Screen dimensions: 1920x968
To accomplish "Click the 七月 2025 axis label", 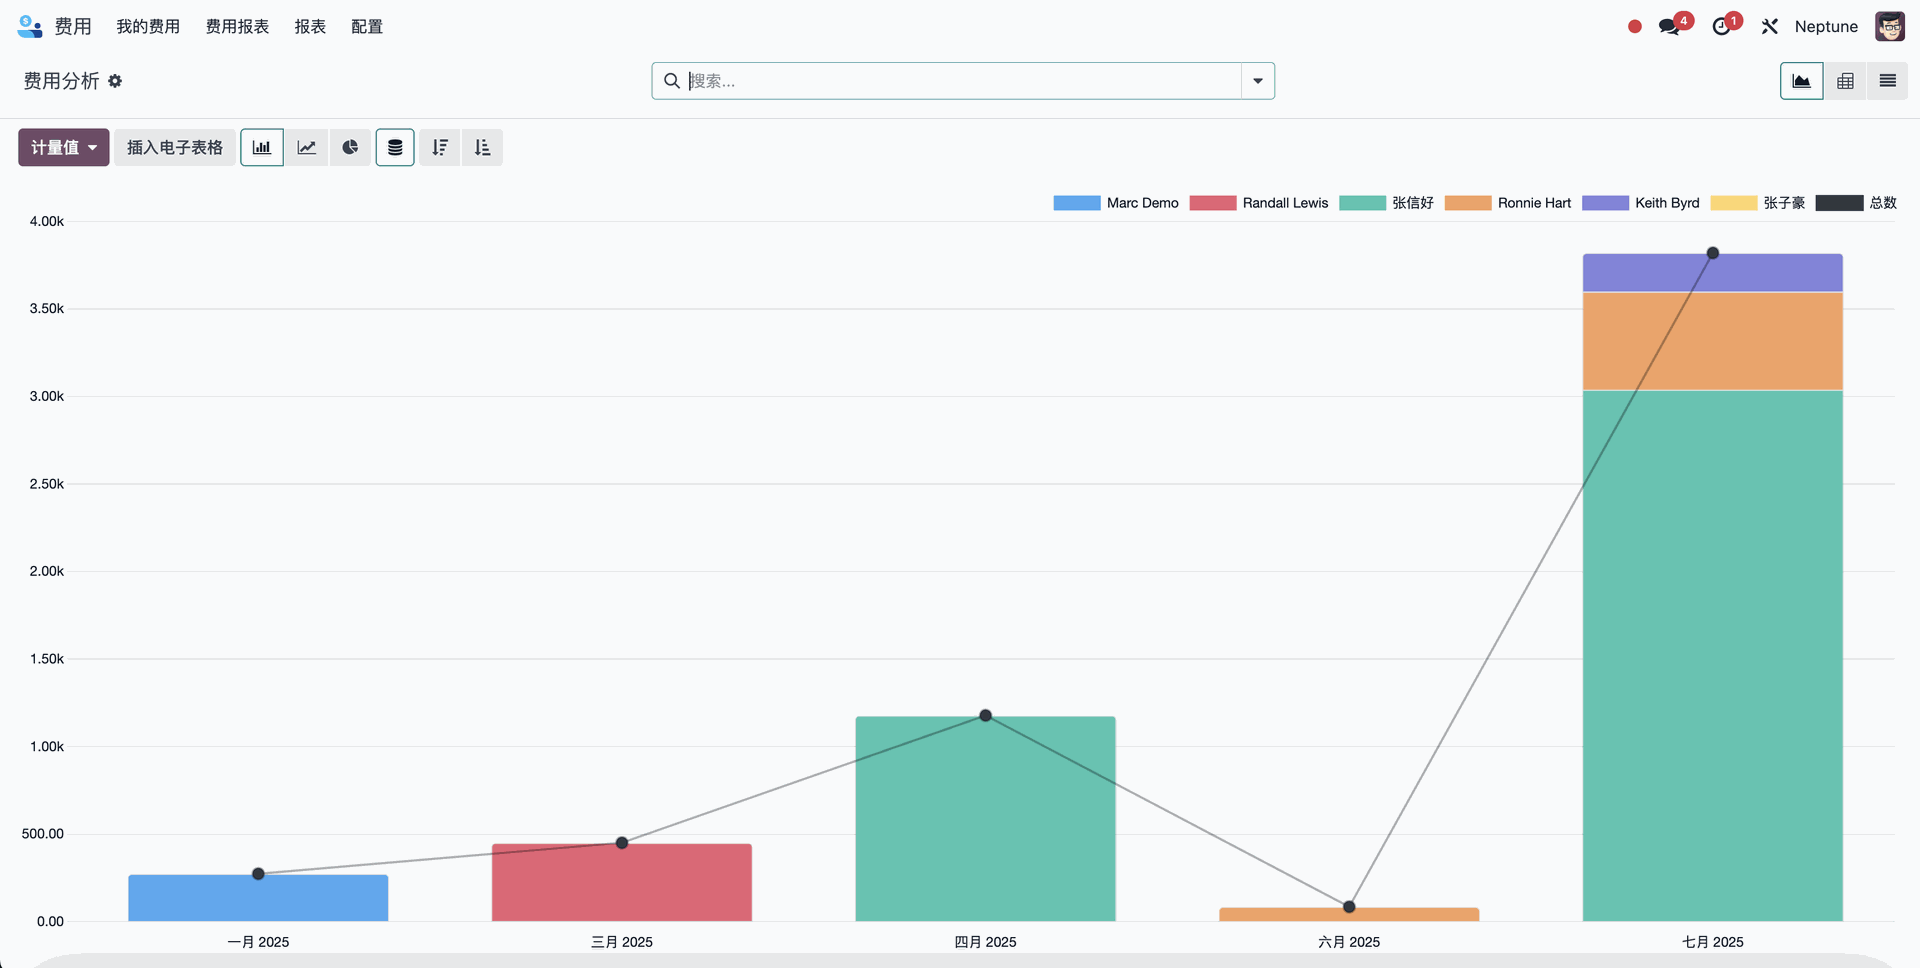I will (x=1713, y=942).
